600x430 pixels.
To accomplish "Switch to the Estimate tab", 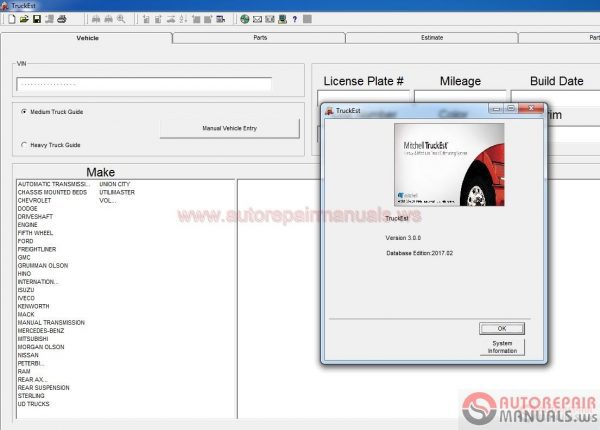I will point(432,37).
